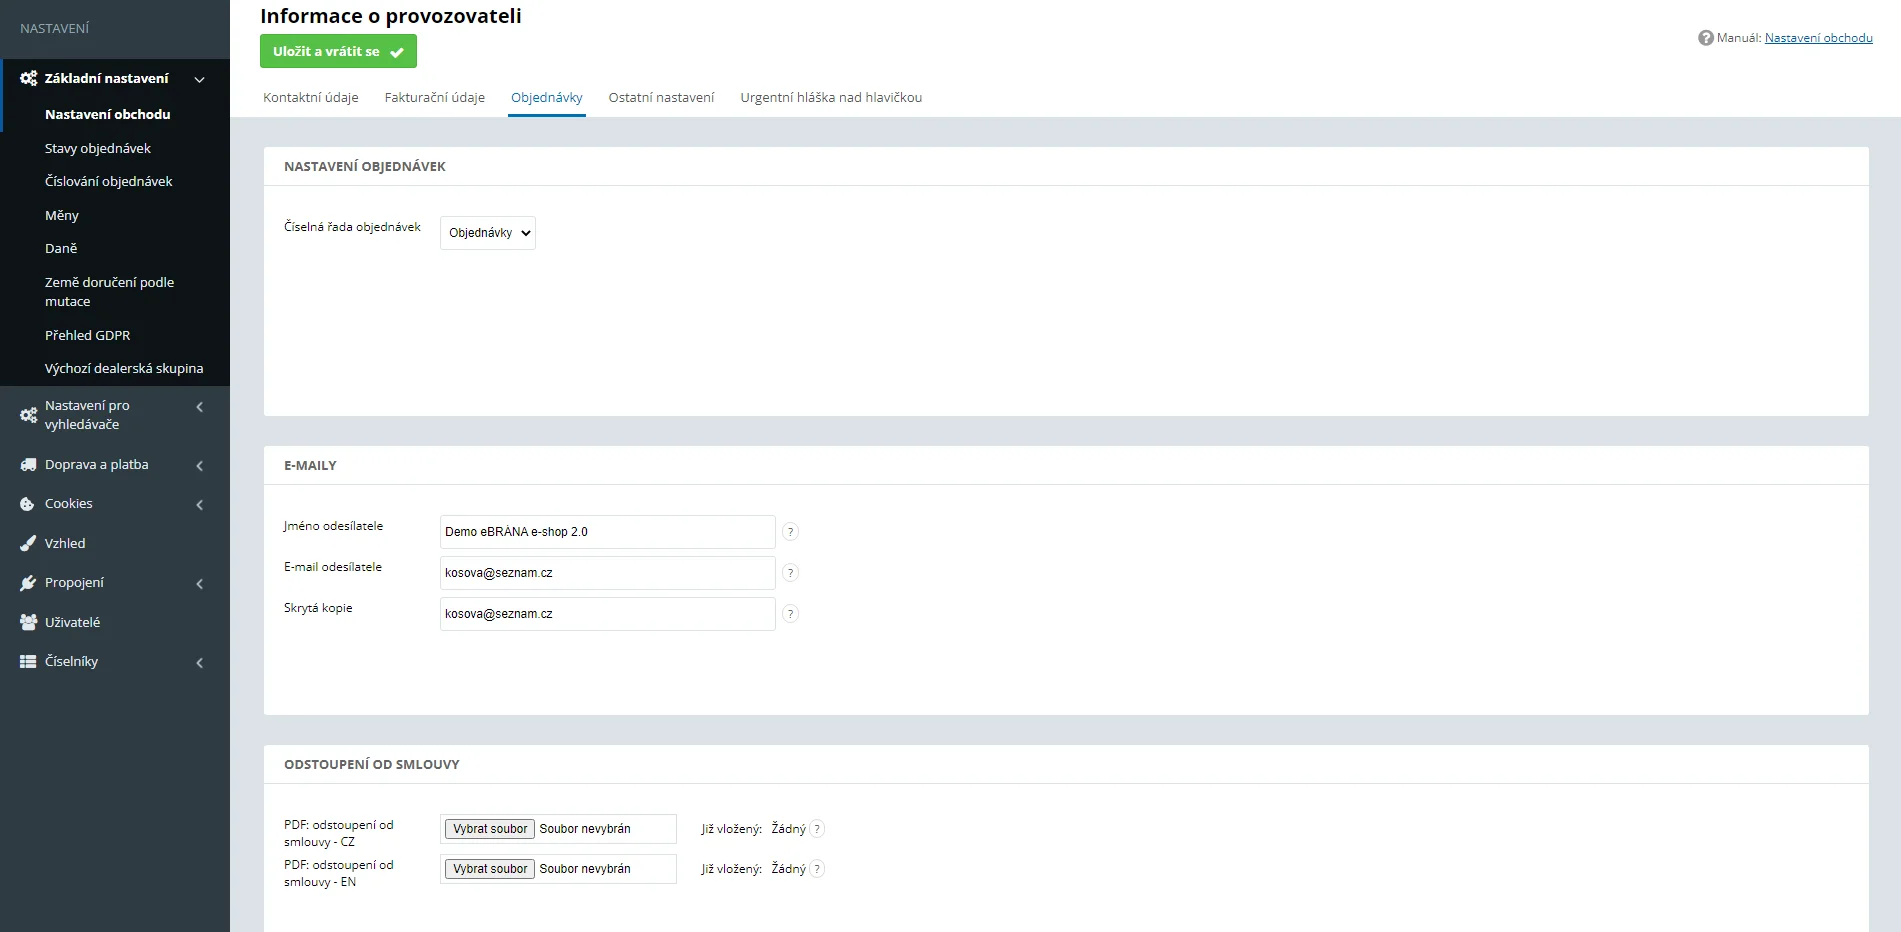Image resolution: width=1901 pixels, height=932 pixels.
Task: Open the Ostatní nastavení tab
Action: tap(661, 98)
